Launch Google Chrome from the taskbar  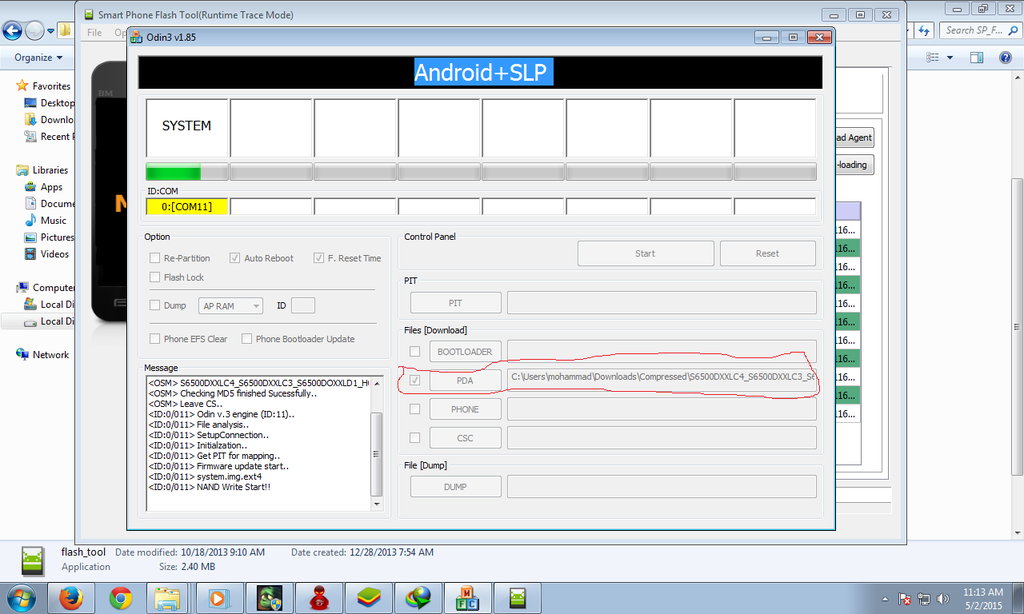(x=121, y=598)
